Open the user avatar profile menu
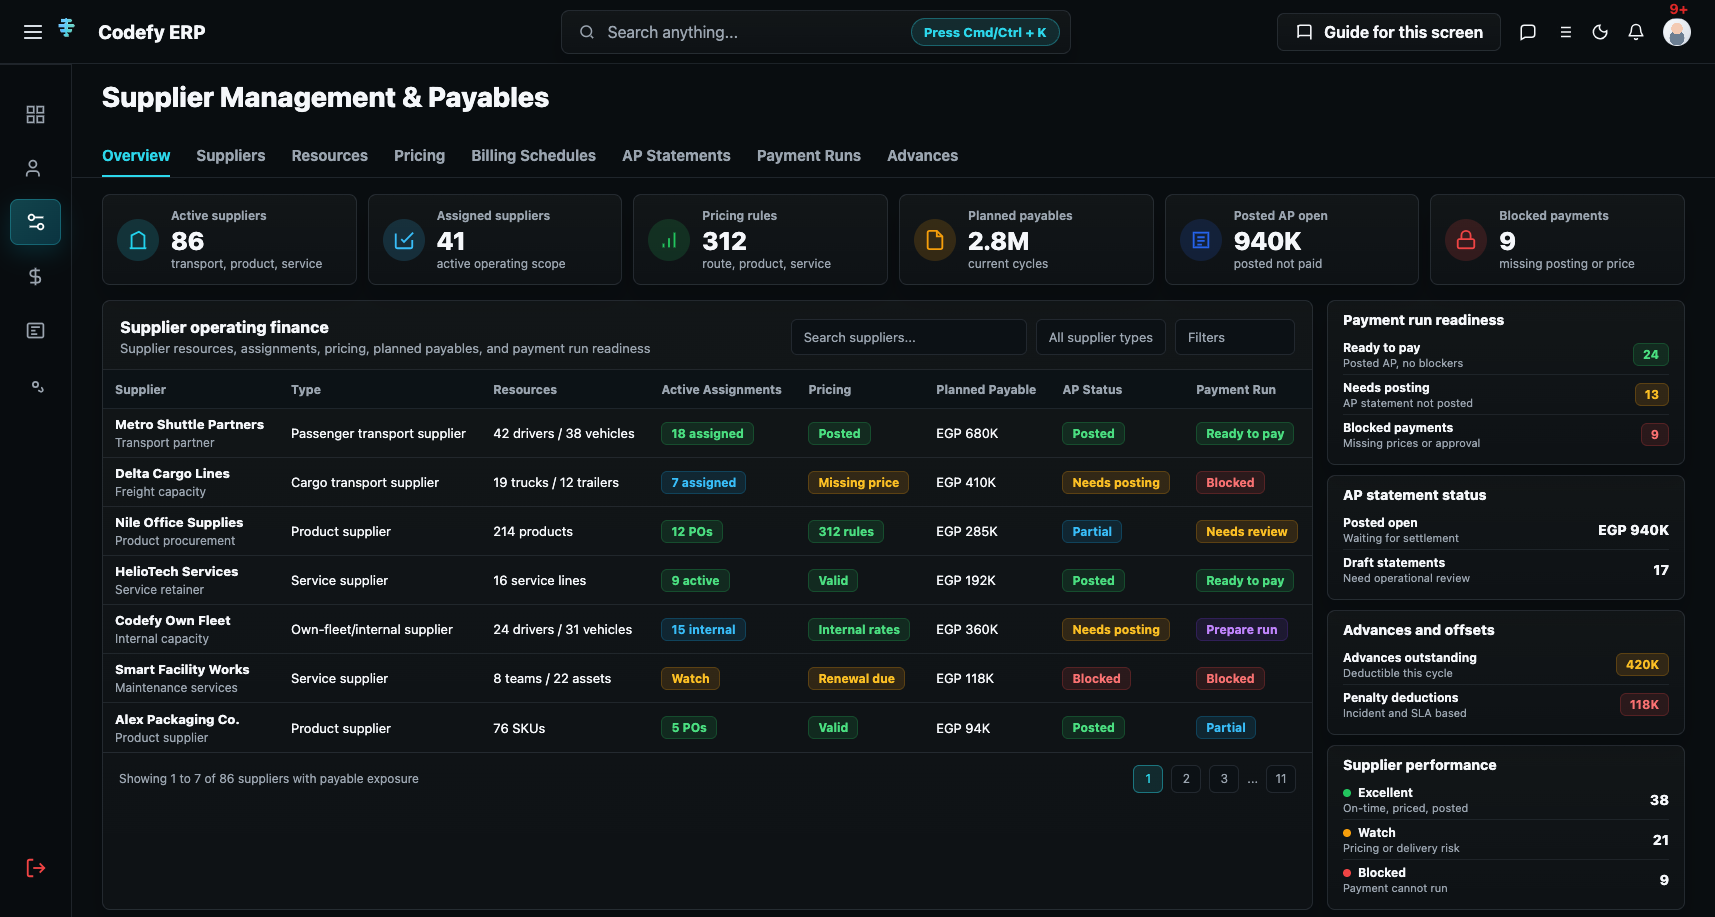The height and width of the screenshot is (917, 1715). pyautogui.click(x=1677, y=32)
